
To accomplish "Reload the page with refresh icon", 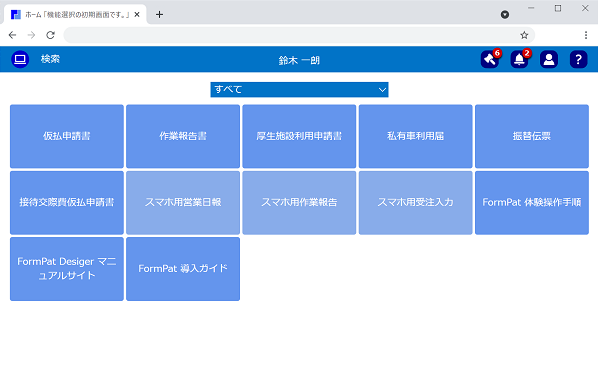I will coord(50,35).
